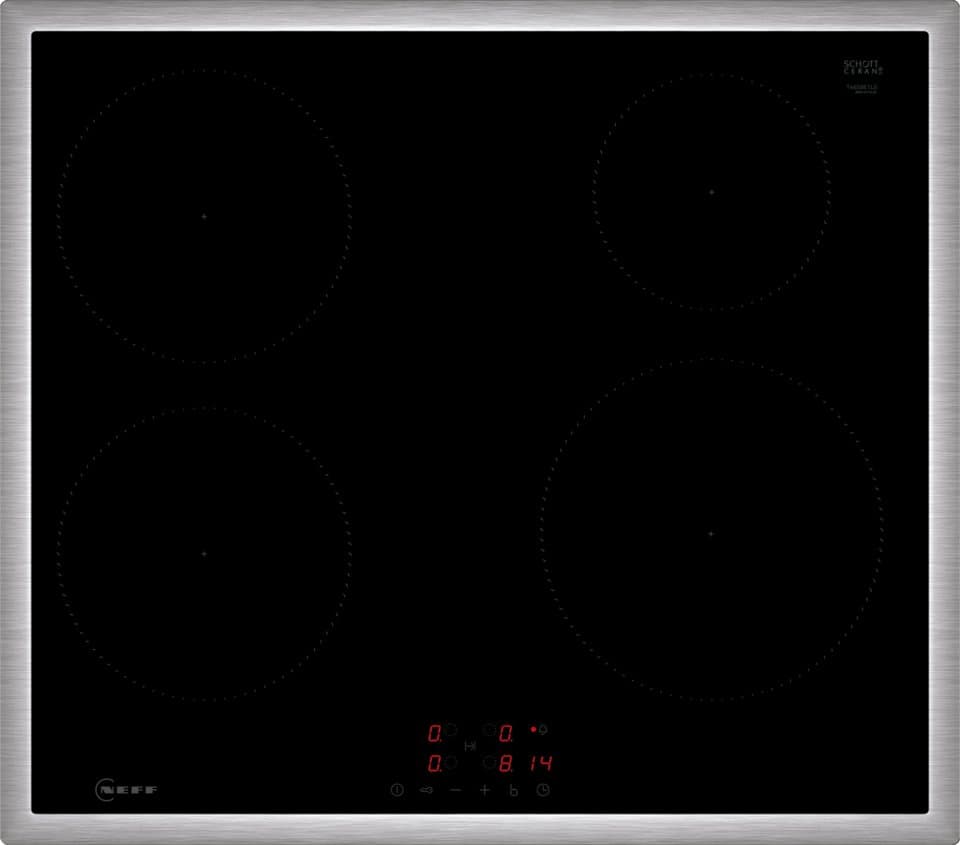This screenshot has height=845, width=960.
Task: Tap the red timer value 14
Action: click(x=541, y=763)
